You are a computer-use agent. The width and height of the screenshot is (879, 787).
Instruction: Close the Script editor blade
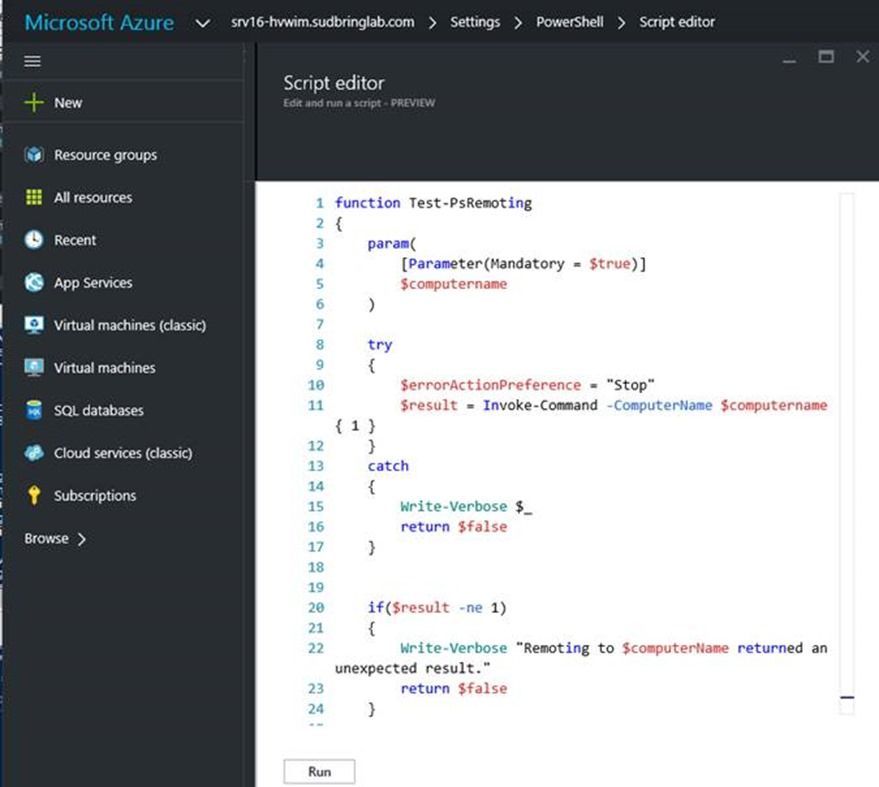863,57
